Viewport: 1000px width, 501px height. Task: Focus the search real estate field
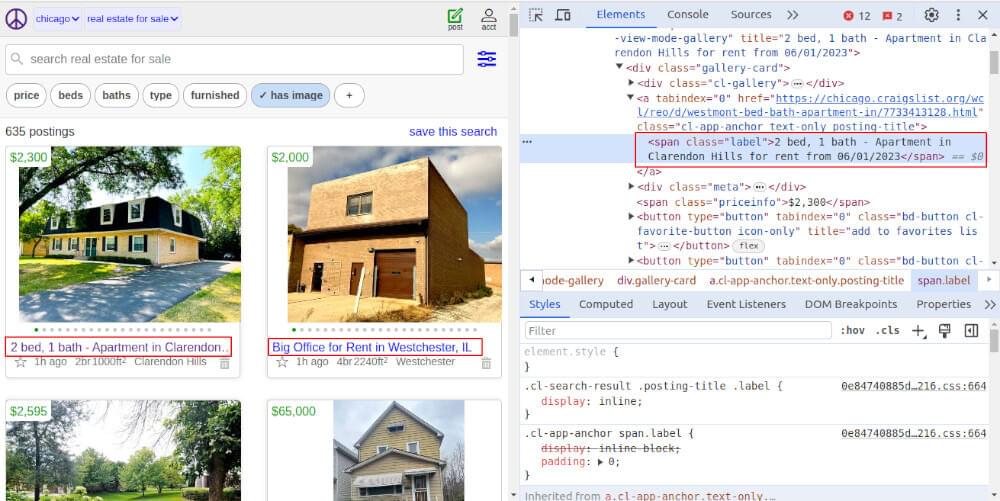[x=235, y=59]
